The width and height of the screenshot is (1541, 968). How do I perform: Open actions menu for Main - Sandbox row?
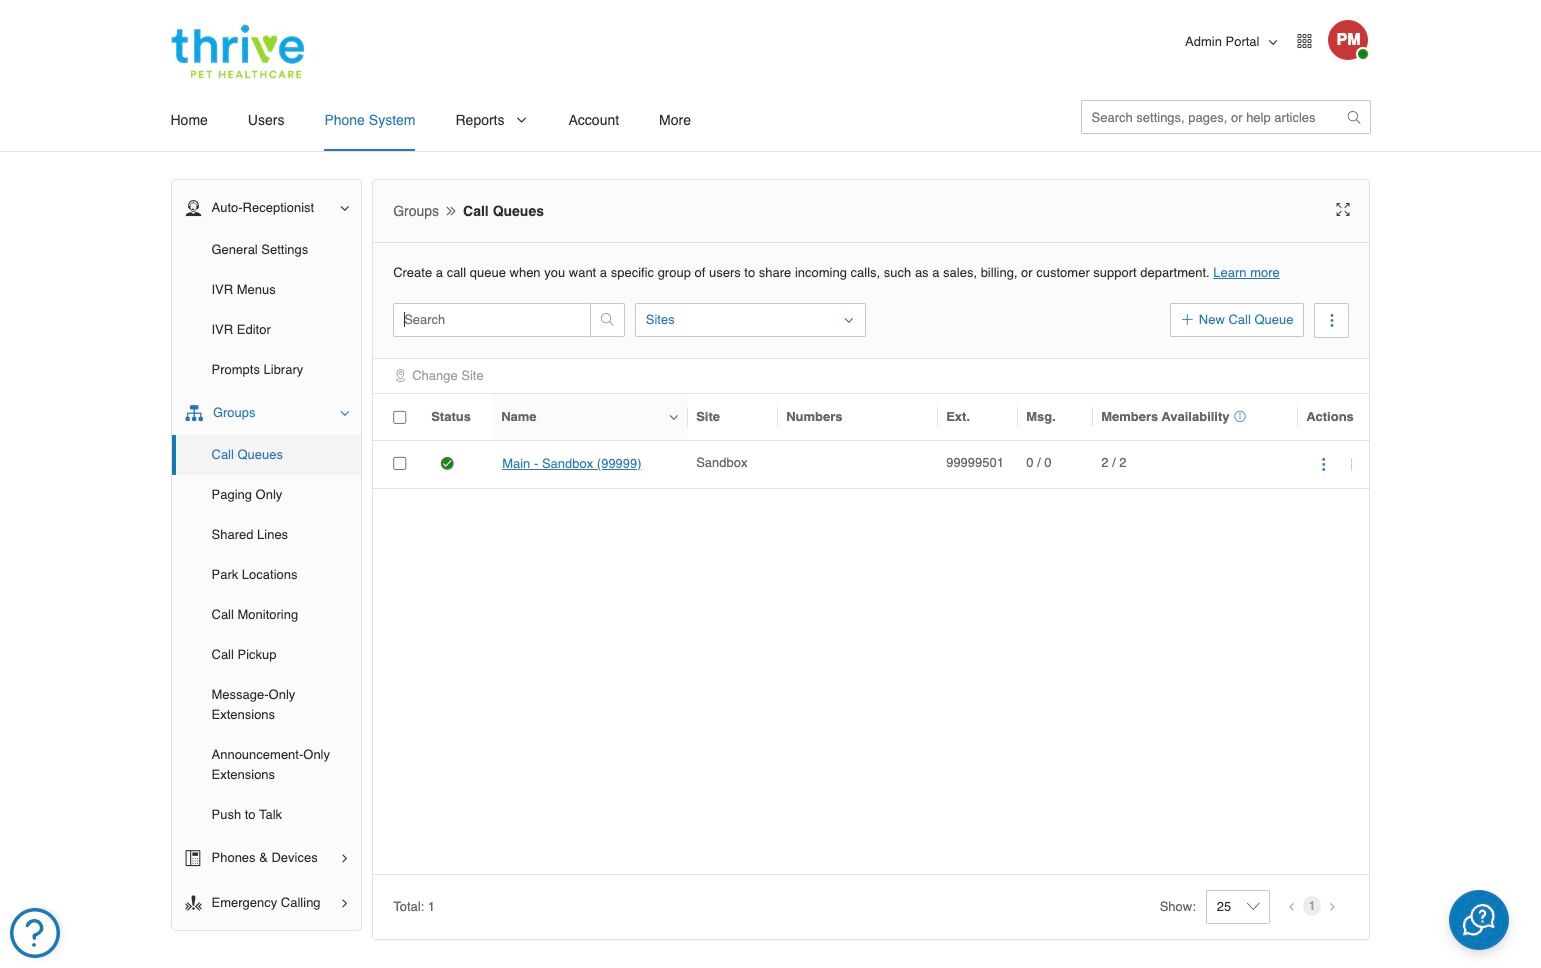(1324, 464)
